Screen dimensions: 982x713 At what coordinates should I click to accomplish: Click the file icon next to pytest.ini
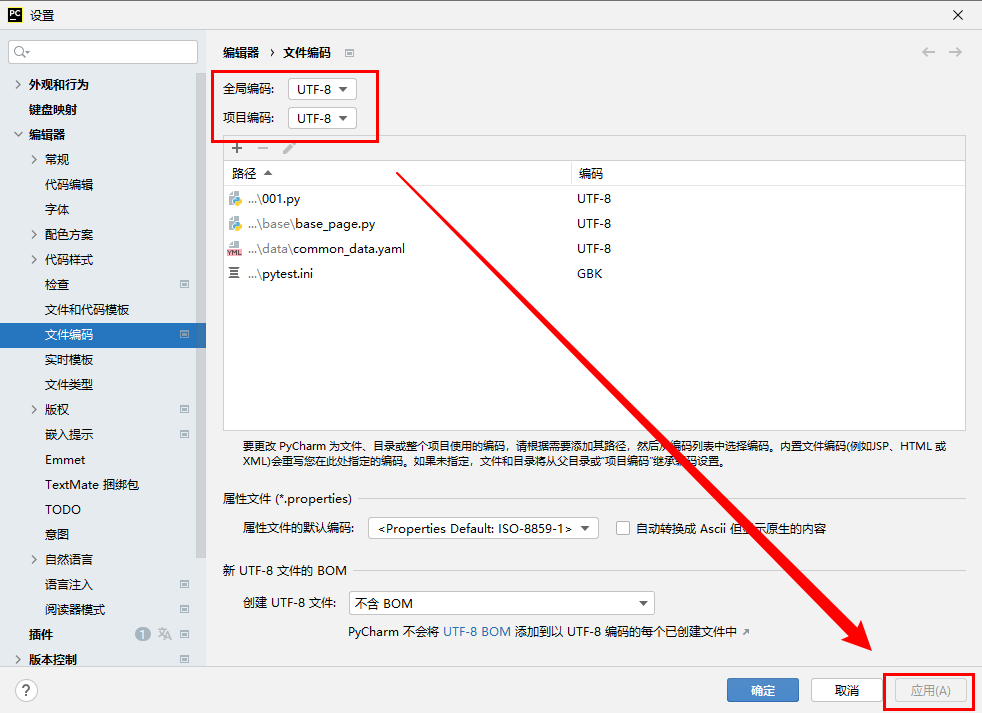pyautogui.click(x=233, y=273)
